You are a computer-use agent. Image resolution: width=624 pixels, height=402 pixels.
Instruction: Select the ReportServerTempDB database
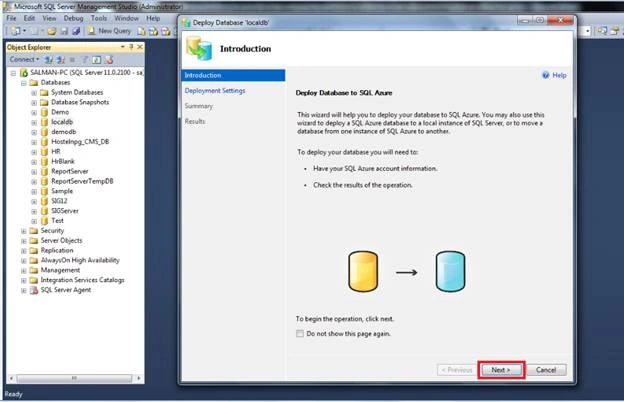[82, 181]
